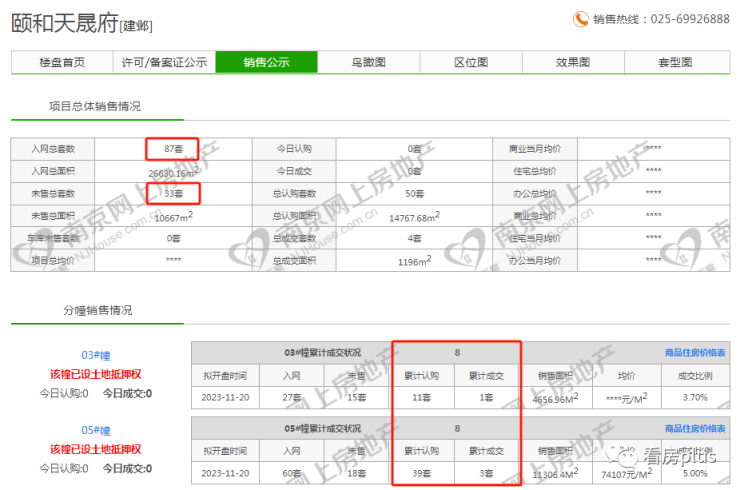
Task: Open the 效果图 tab
Action: click(x=573, y=62)
